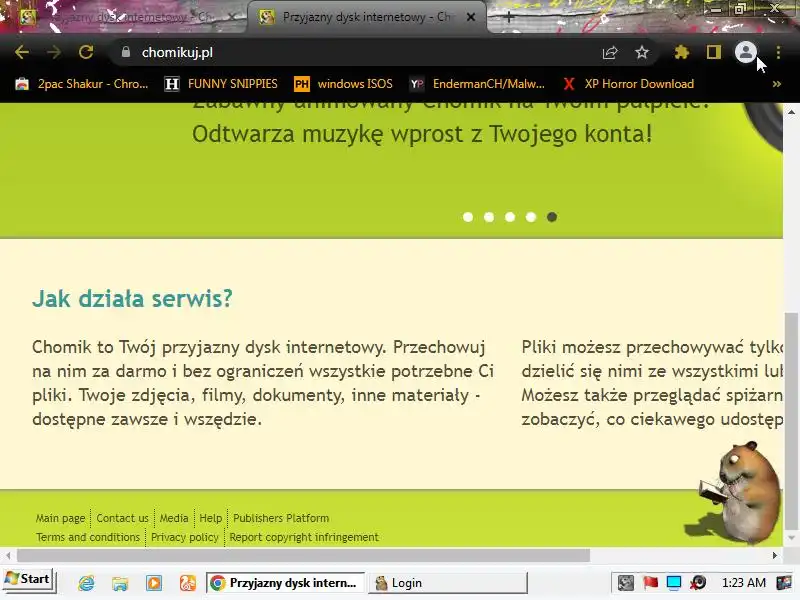
Task: Click the orange quick launch icon
Action: coord(188,583)
